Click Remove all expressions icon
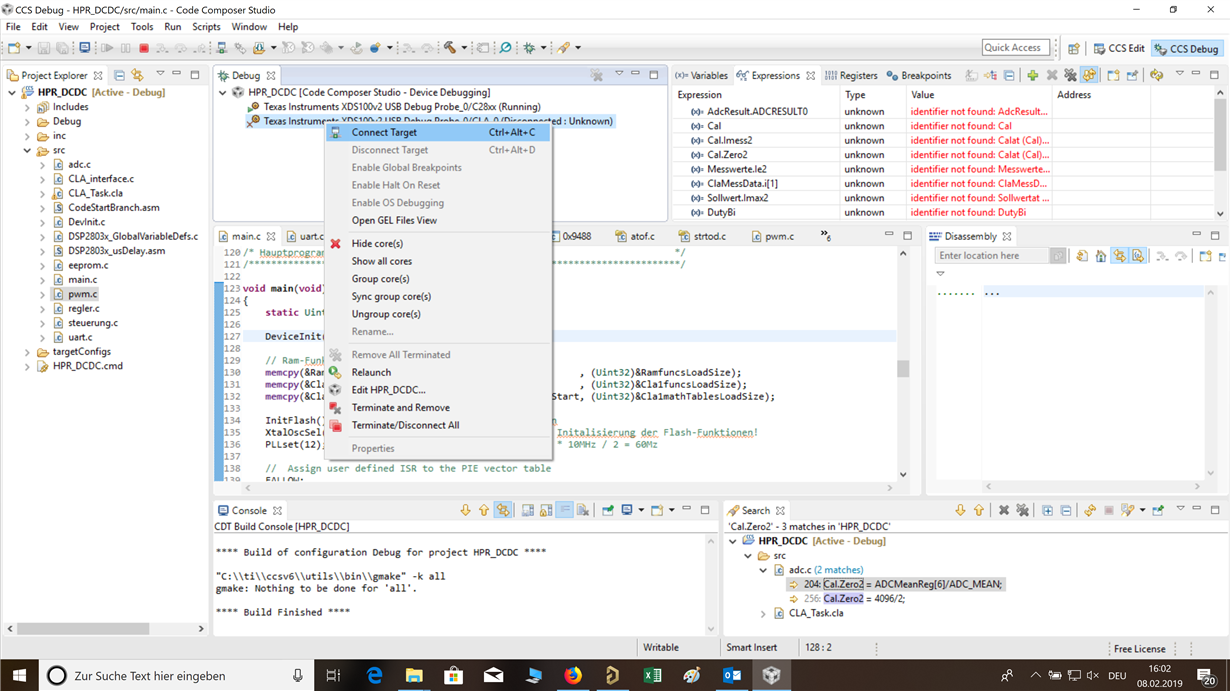 1071,75
